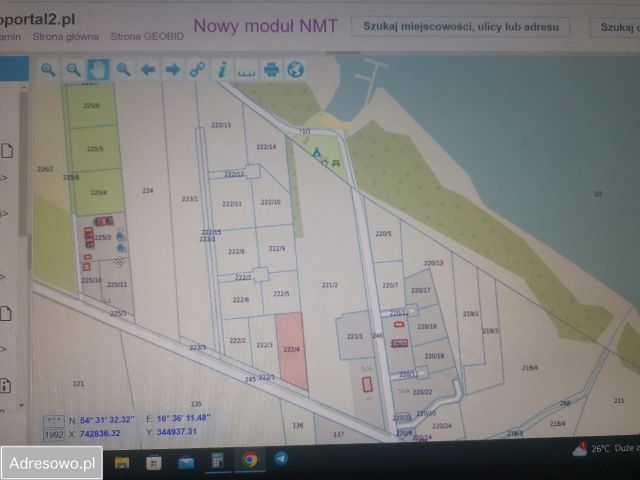Click the second document icon in sidebar
640x480 pixels.
tap(6, 313)
